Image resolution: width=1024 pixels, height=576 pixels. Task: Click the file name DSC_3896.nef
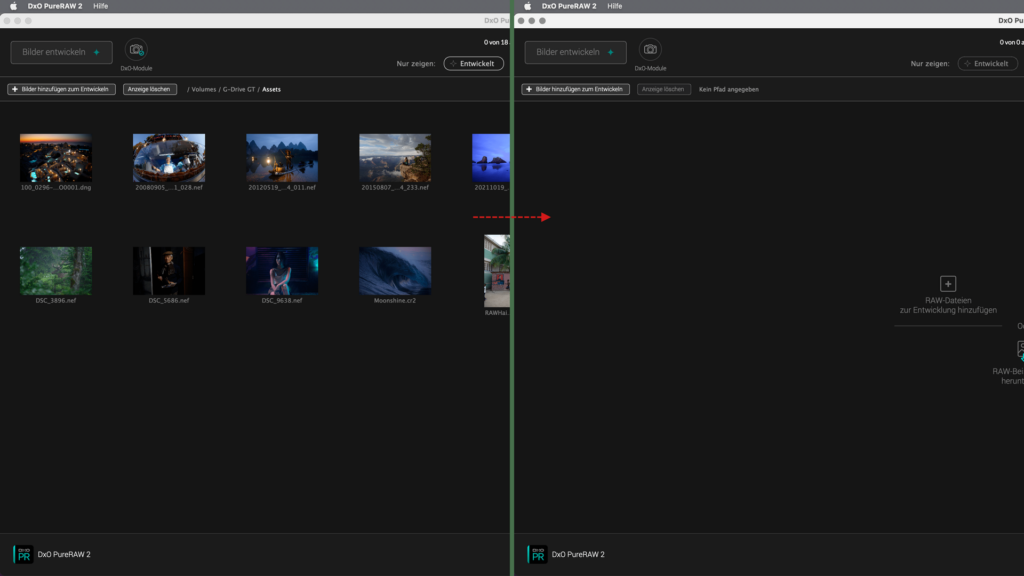click(x=56, y=300)
